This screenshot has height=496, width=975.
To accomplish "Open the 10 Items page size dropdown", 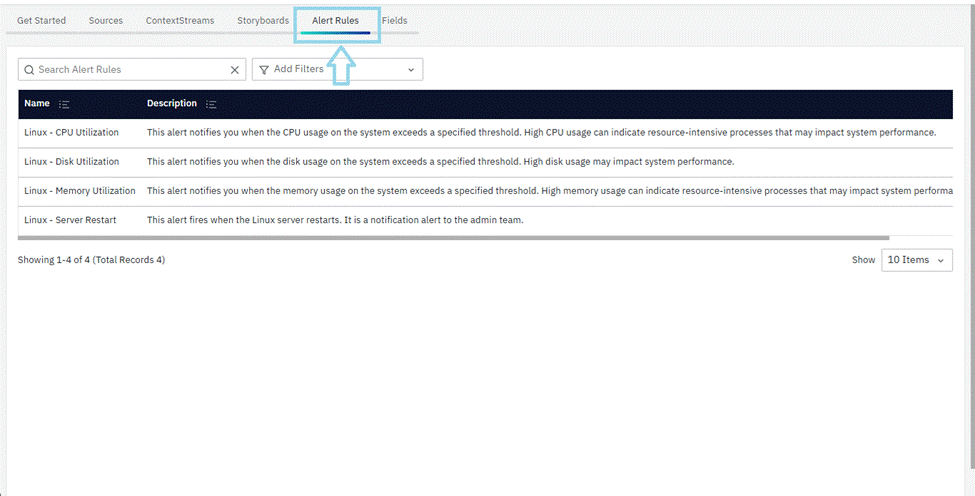I will coord(916,260).
